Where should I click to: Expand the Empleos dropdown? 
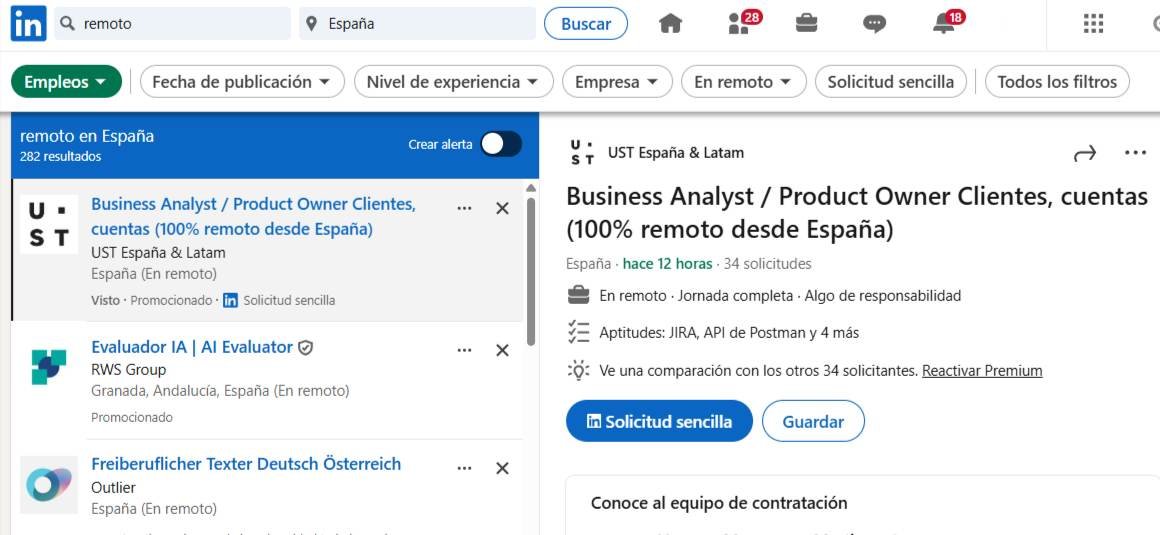point(66,81)
